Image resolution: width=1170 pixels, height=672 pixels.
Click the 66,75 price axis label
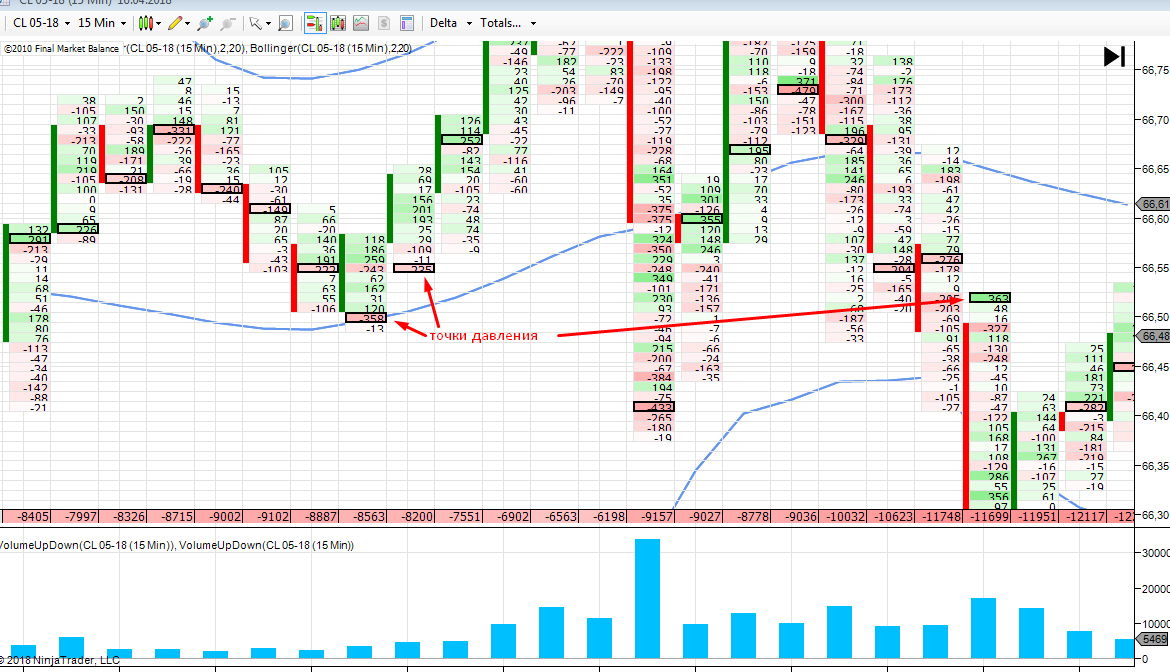click(1155, 70)
